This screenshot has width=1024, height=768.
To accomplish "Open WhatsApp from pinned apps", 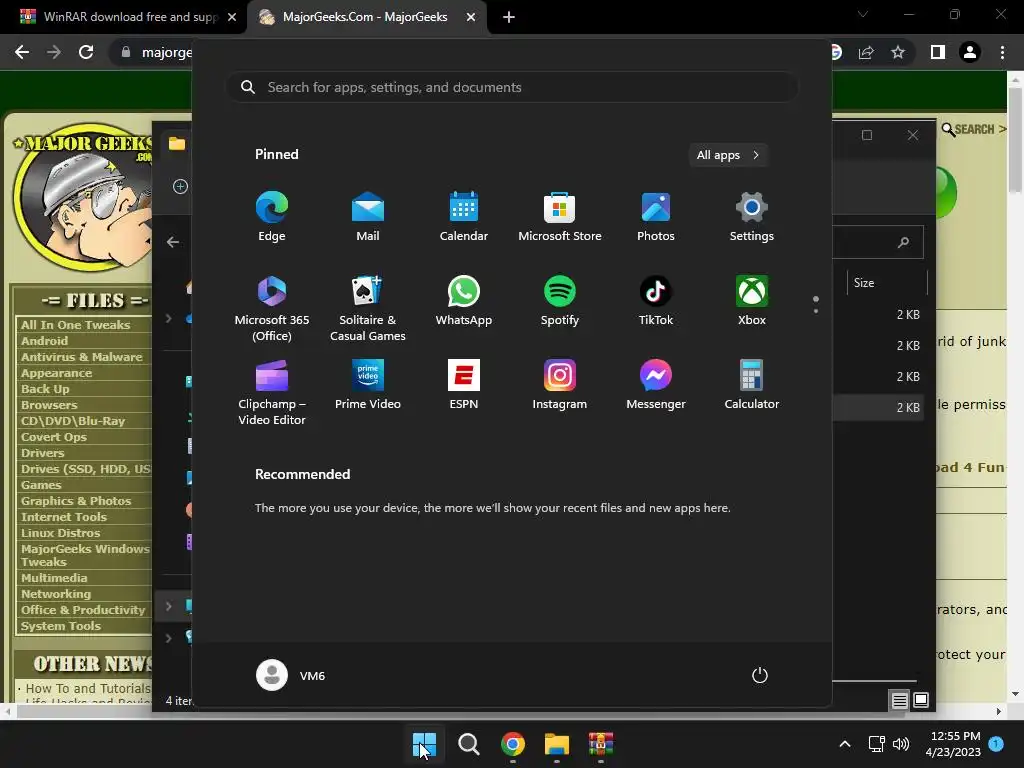I will click(464, 300).
